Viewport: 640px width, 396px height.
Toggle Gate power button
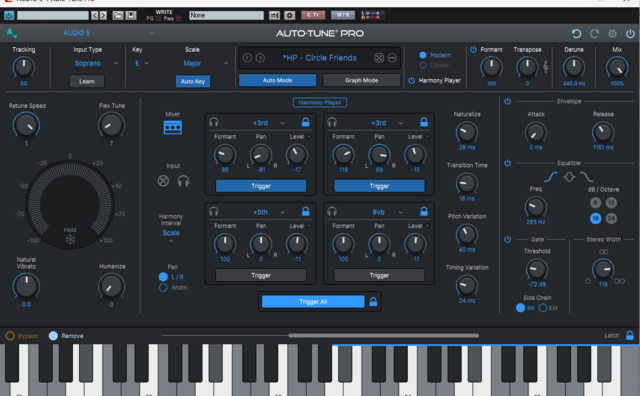click(x=507, y=239)
